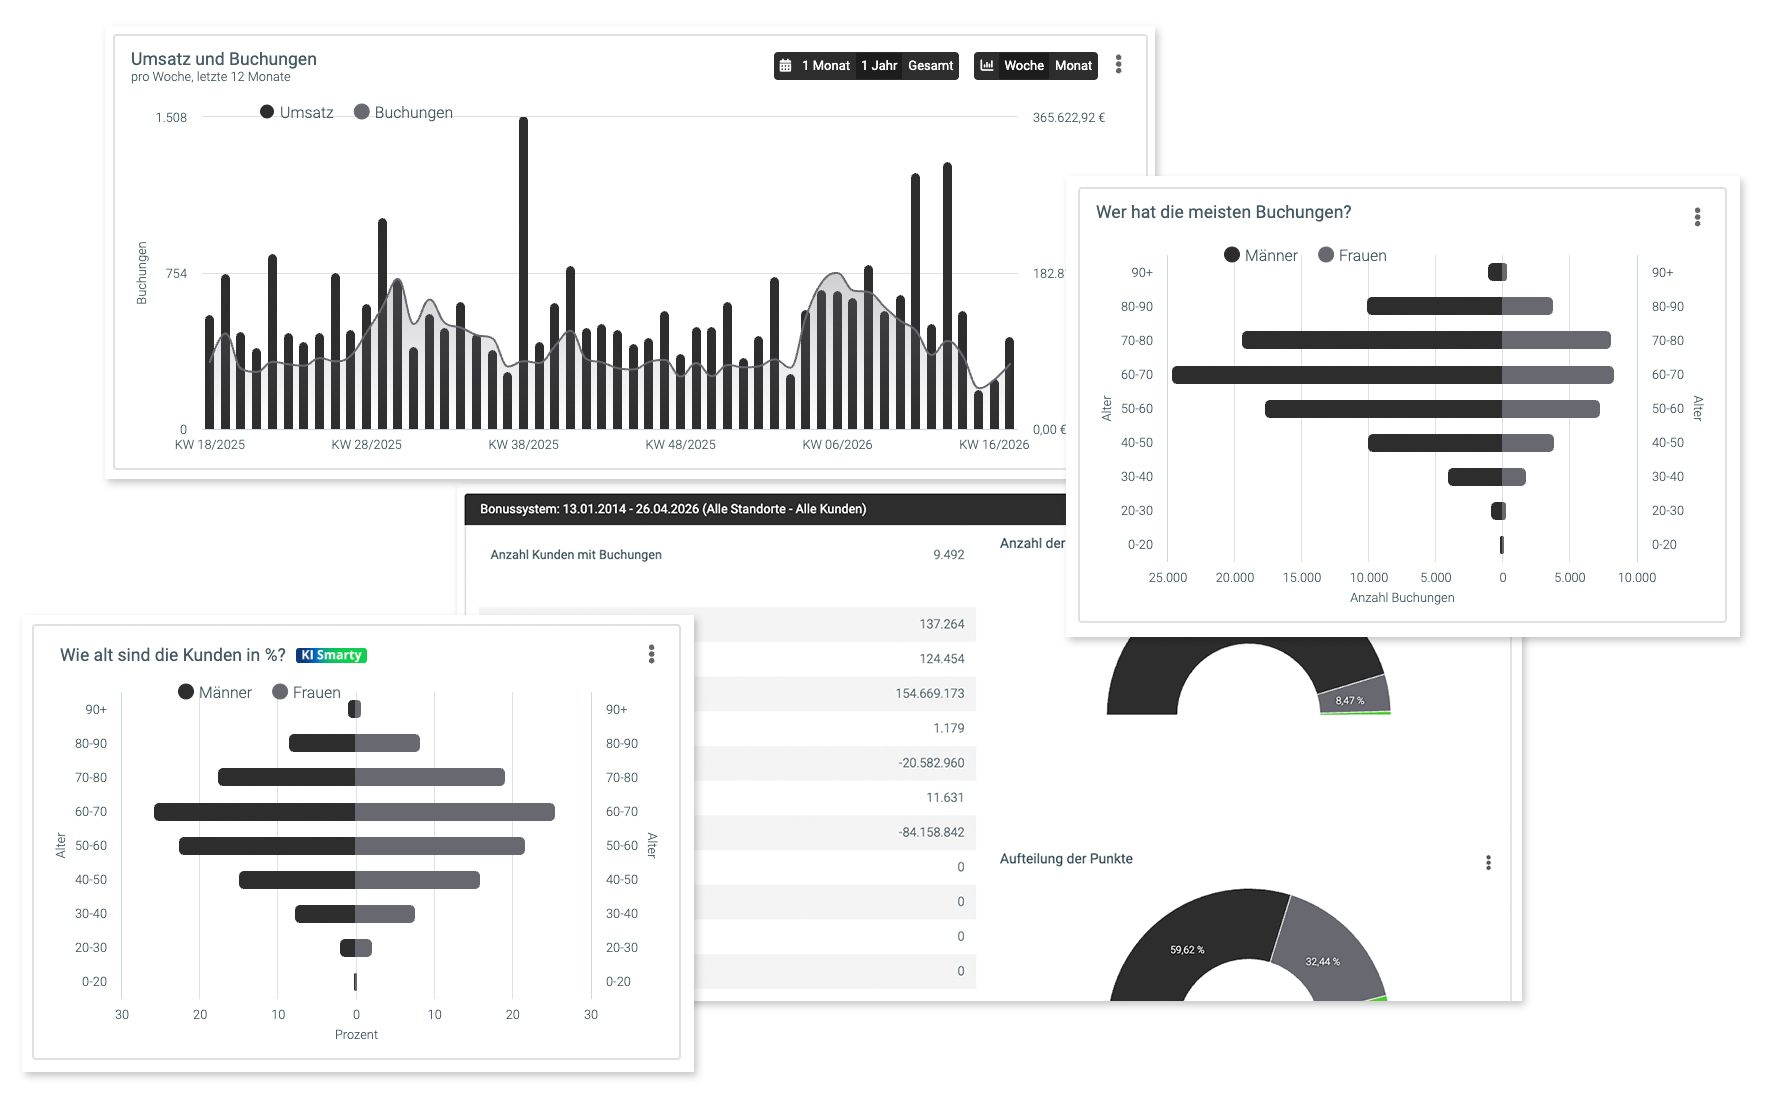Group chart by Woche
Screen dimensions: 1785x1097
[1023, 66]
